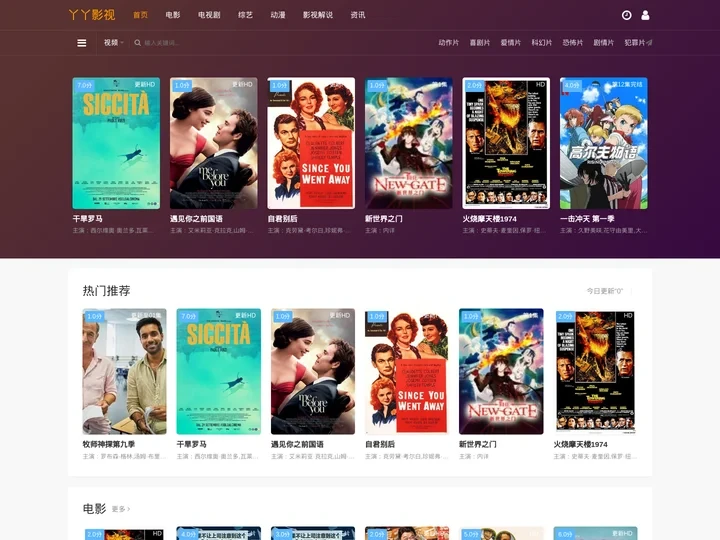Open Siccità poster in top banner
The height and width of the screenshot is (540, 720).
tap(116, 143)
